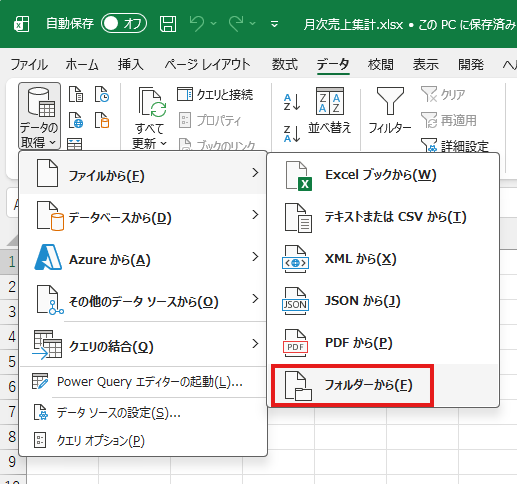Switch to the 表示 tab

tap(426, 64)
